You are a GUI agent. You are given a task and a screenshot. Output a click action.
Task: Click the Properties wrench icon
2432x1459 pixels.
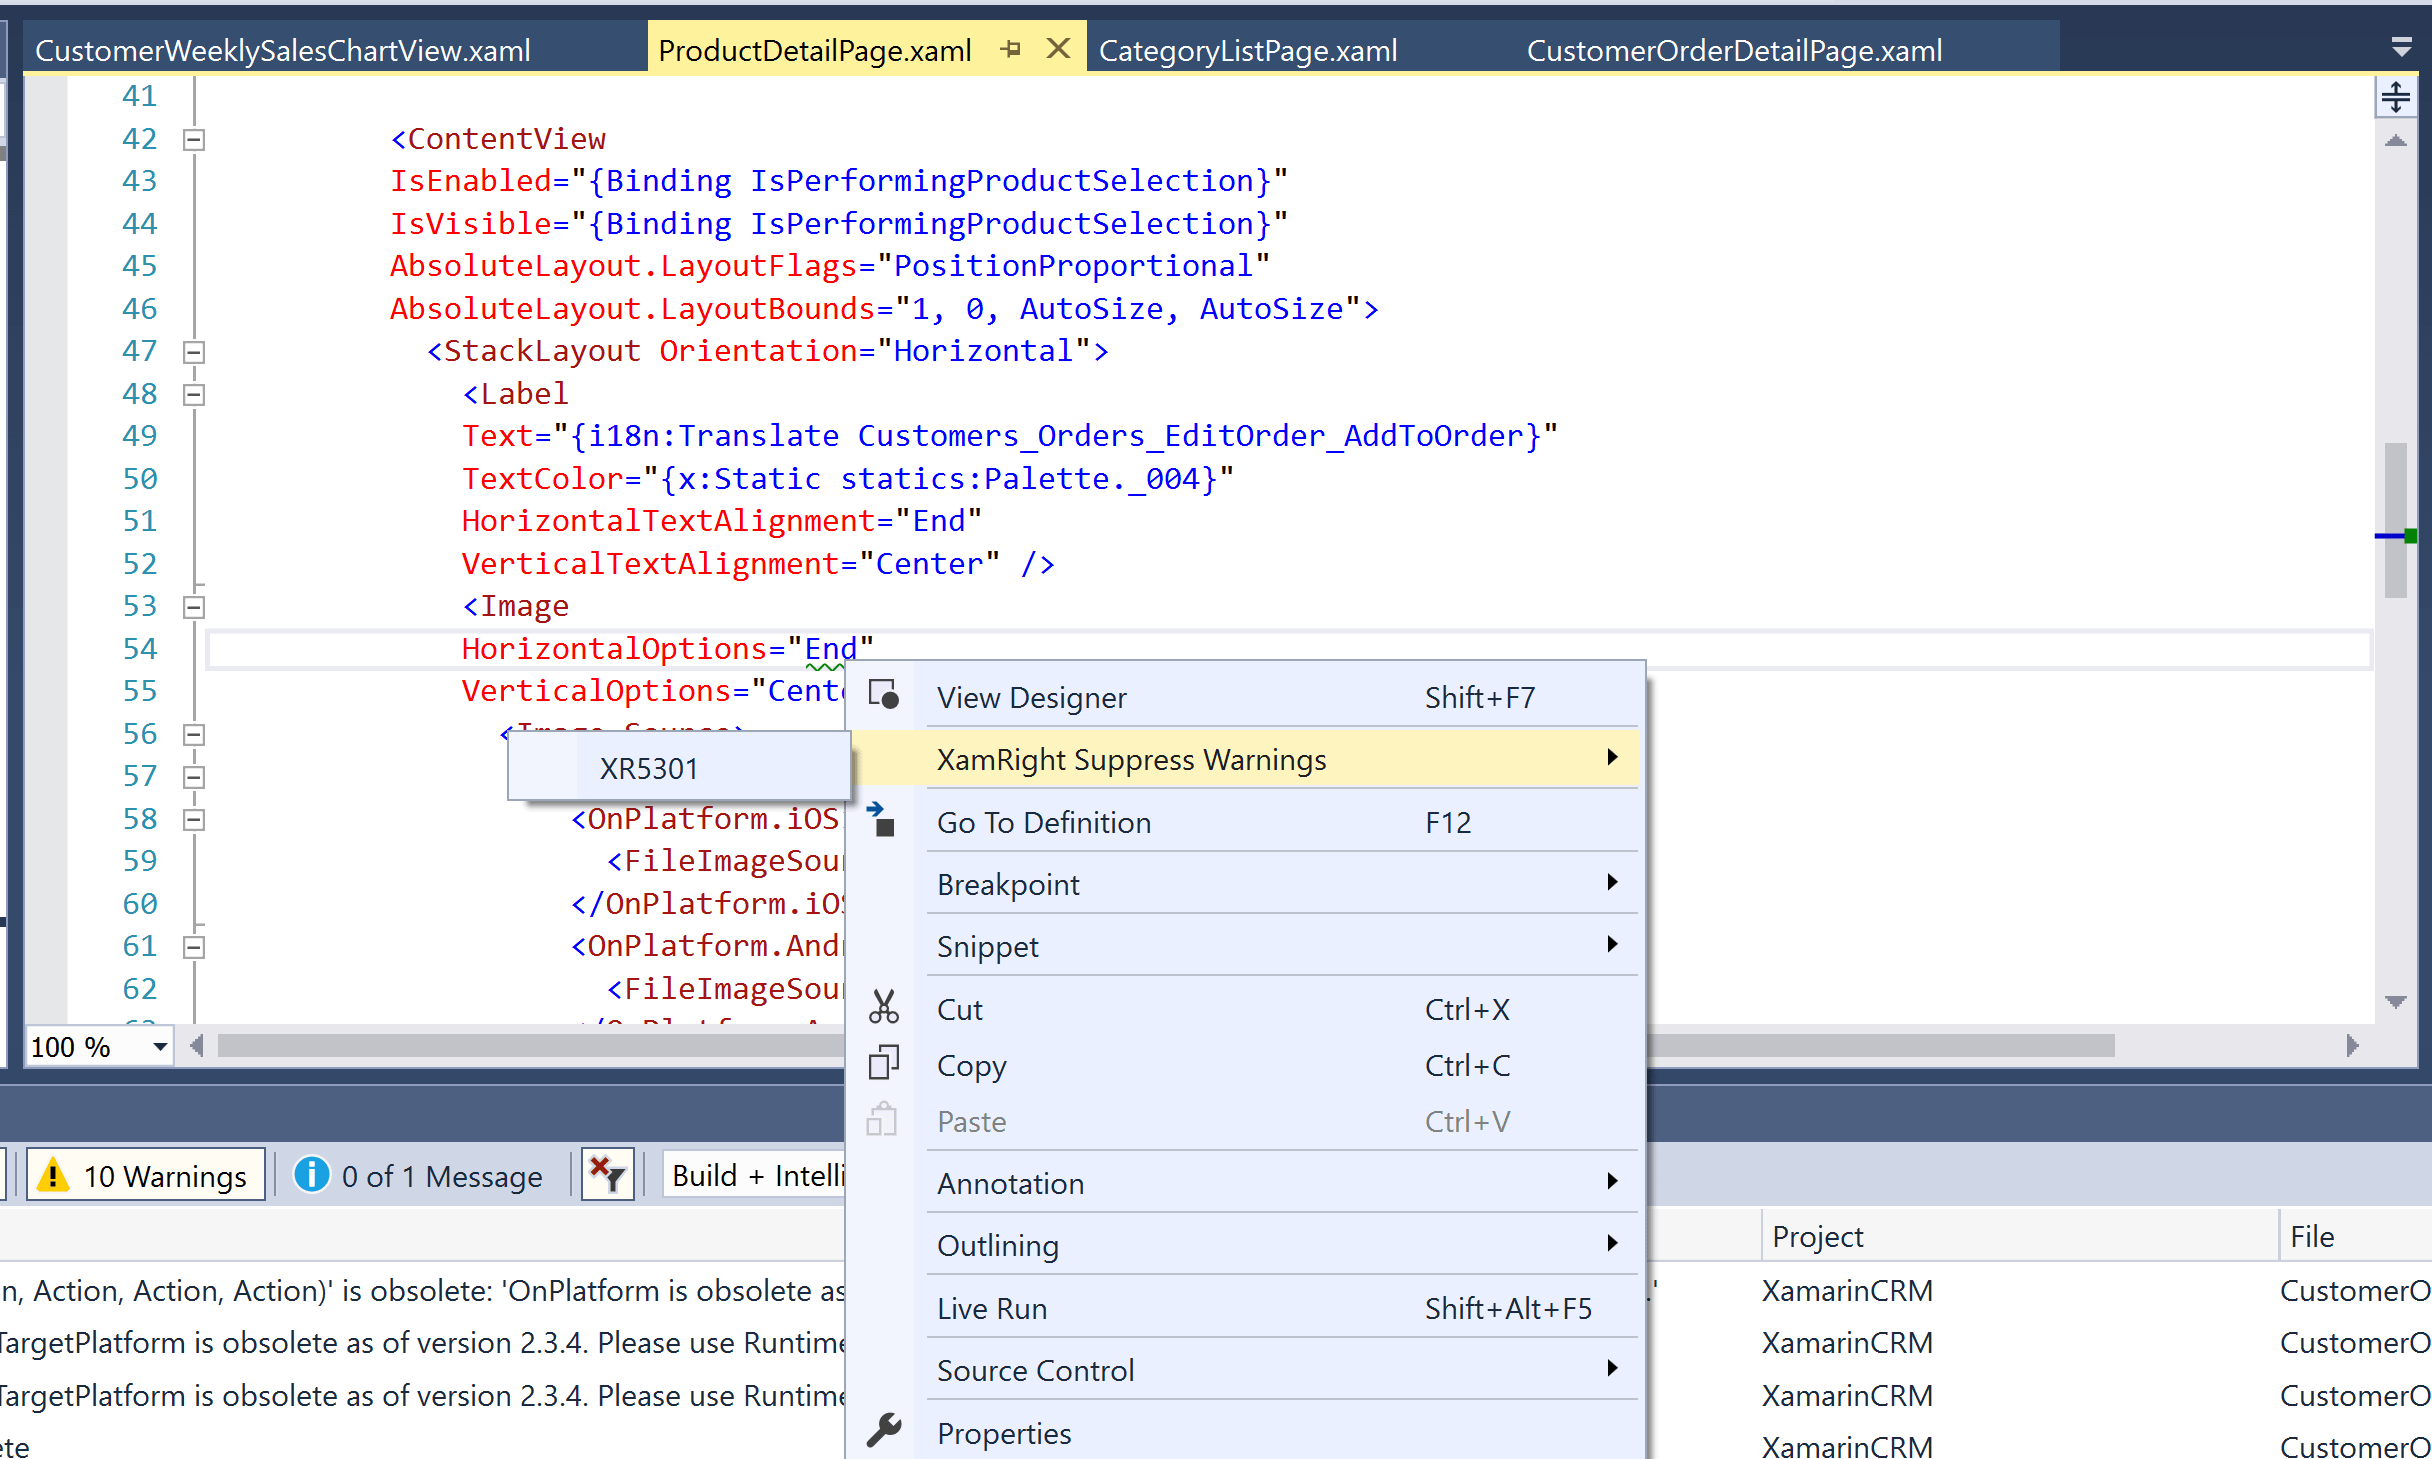(883, 1431)
